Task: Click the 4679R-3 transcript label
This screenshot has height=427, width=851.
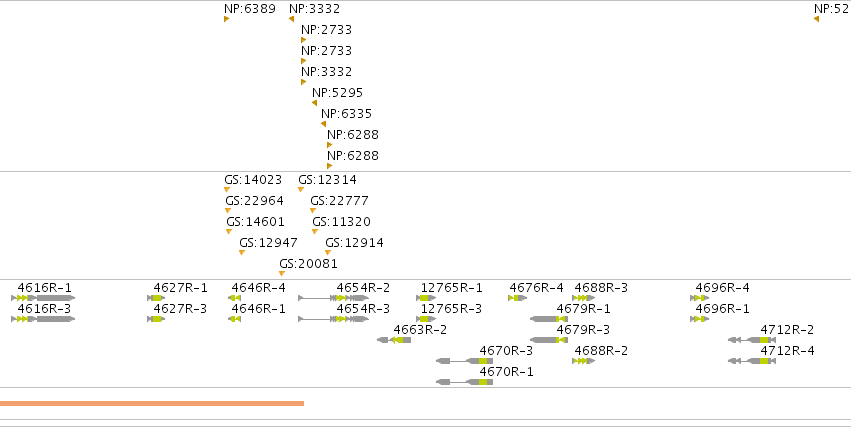Action: point(583,330)
